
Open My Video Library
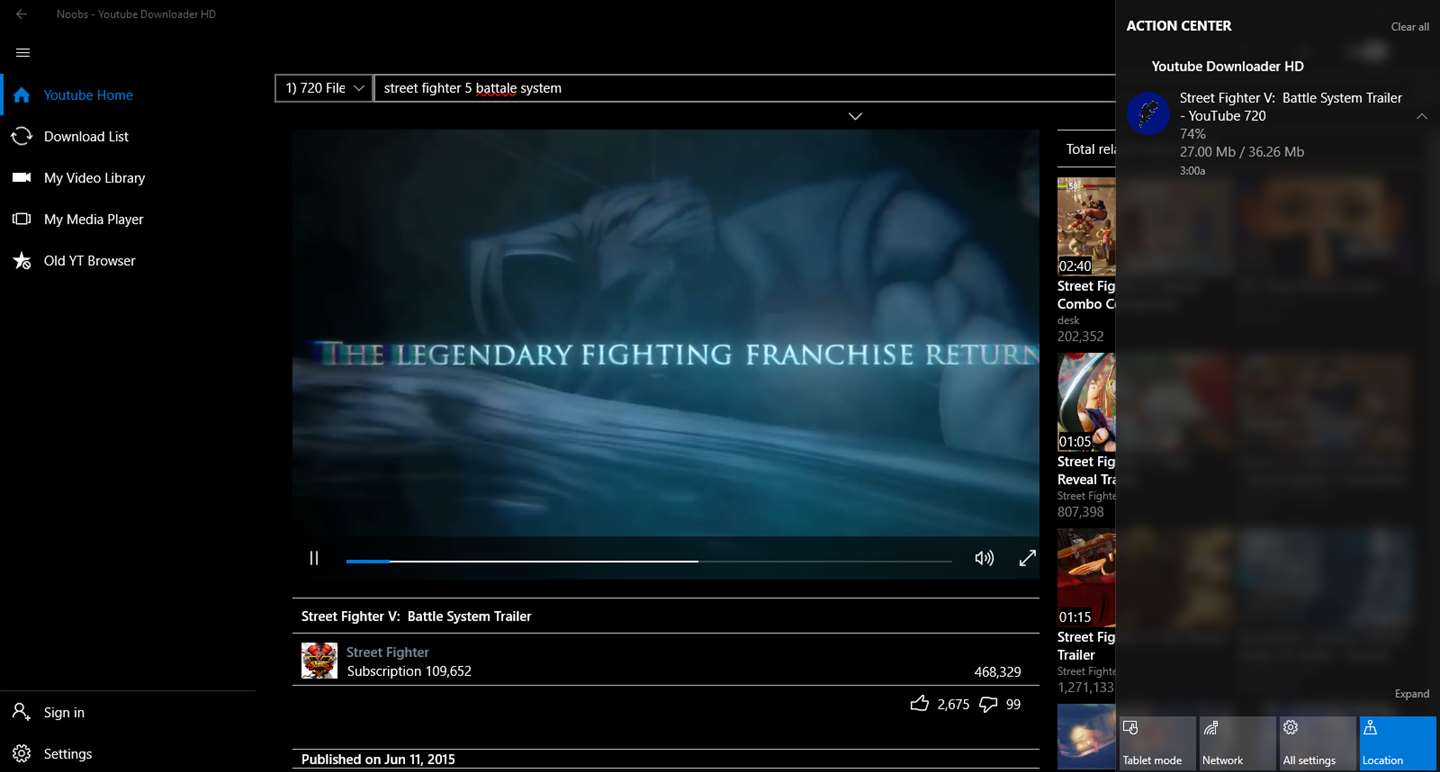point(128,178)
